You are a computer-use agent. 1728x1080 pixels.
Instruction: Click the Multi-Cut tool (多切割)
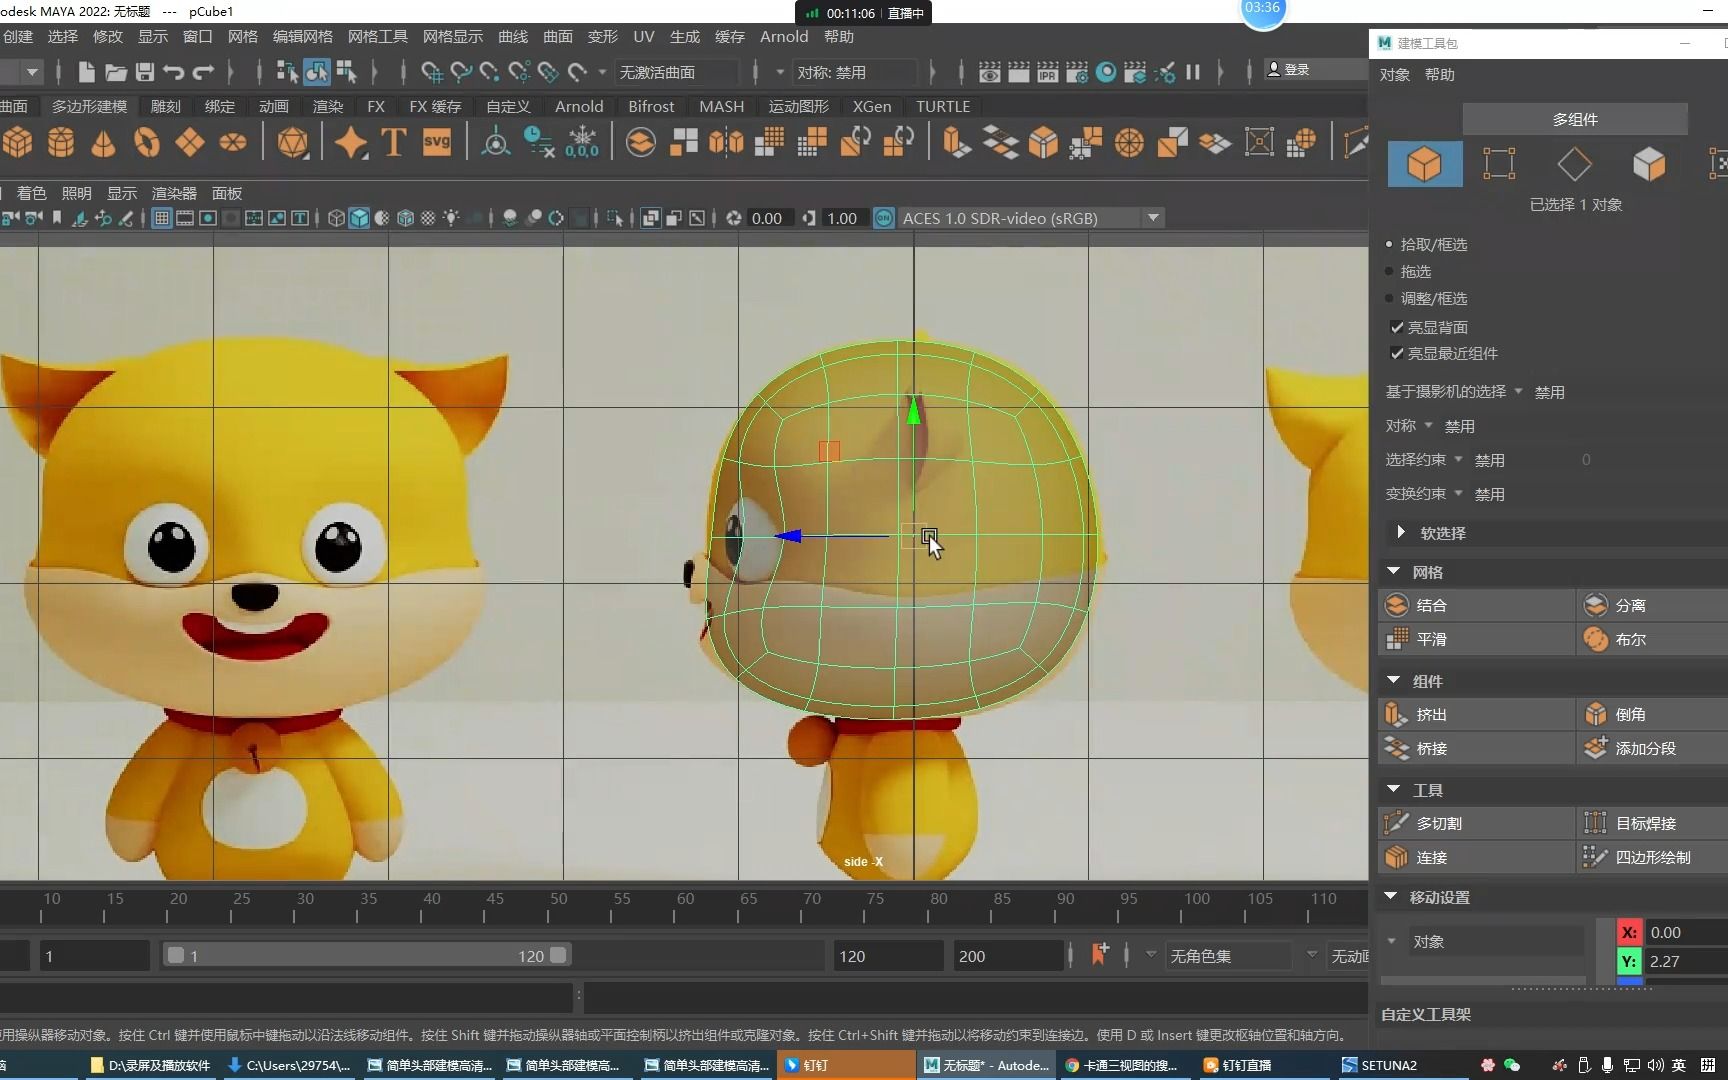tap(1438, 823)
